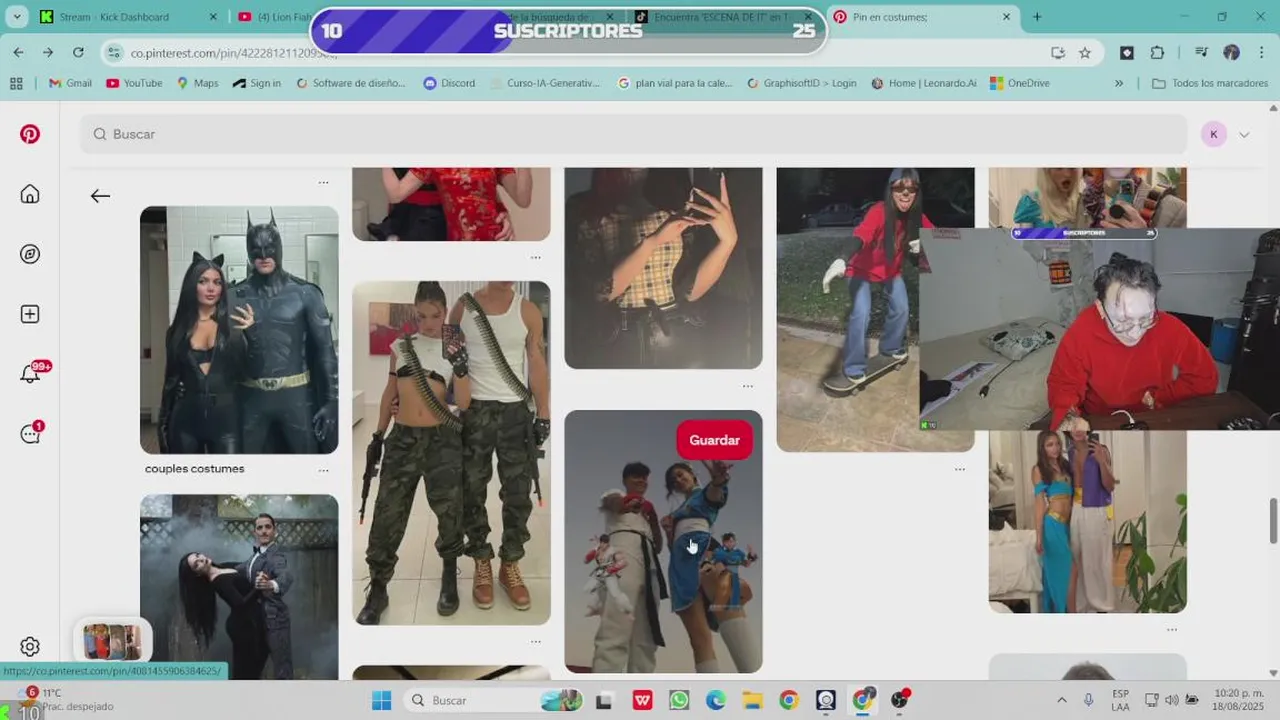Open options dots under army couple pin
Screen dimensions: 1280x720
535,641
